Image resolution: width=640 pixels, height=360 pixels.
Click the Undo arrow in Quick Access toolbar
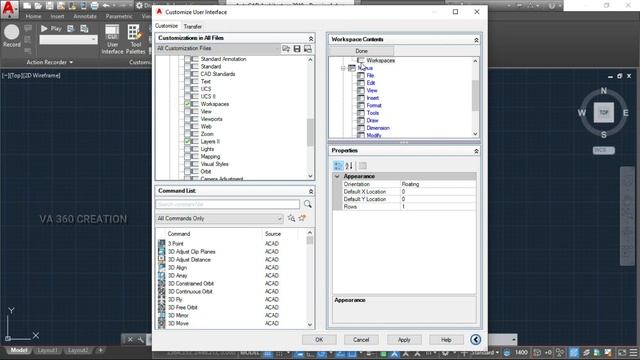106,6
